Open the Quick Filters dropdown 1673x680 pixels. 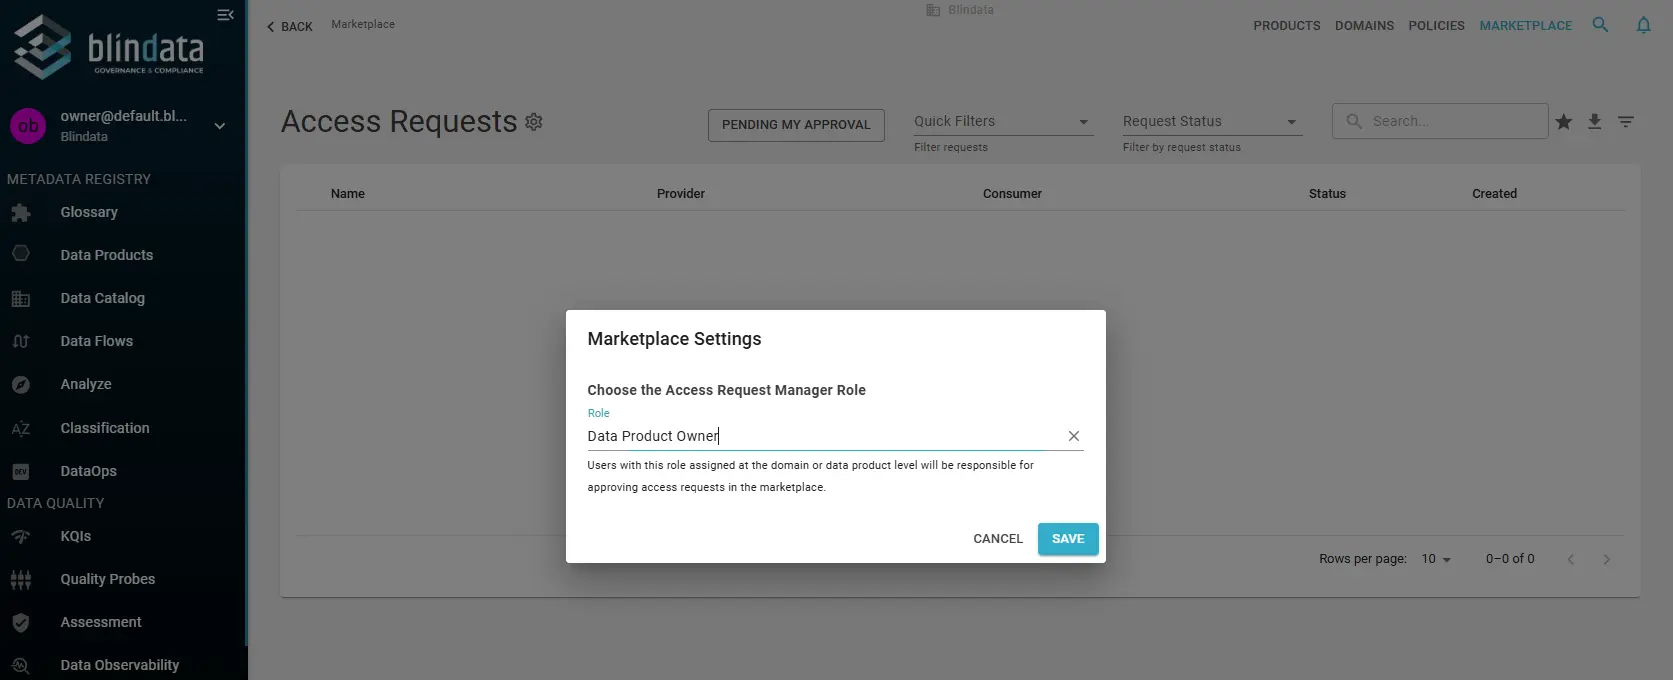point(1003,122)
